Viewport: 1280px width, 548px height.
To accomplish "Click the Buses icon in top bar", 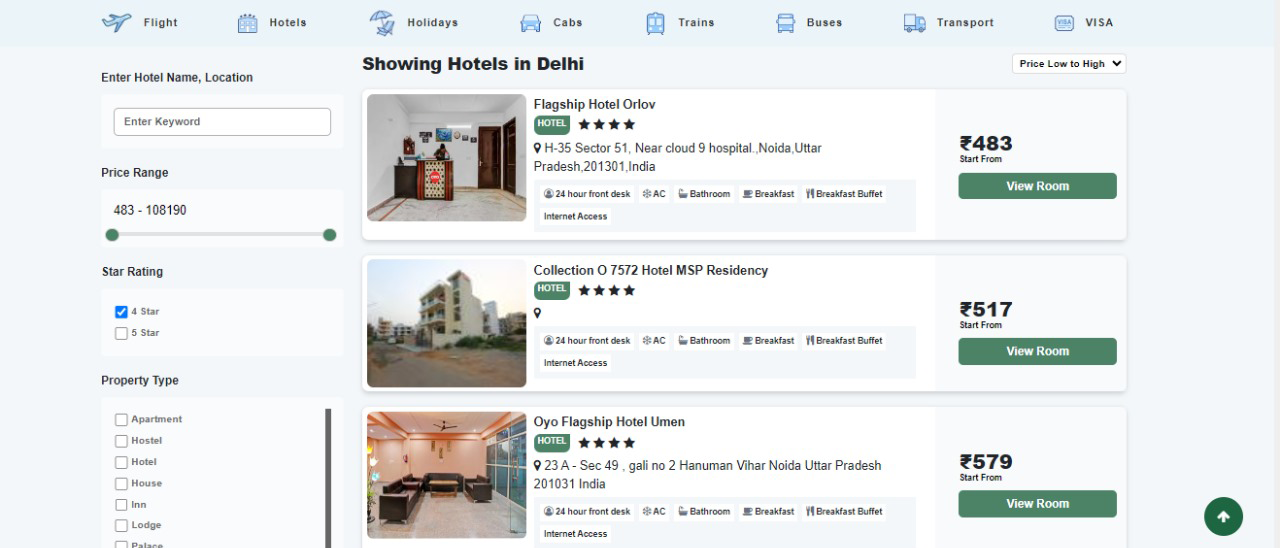I will click(786, 23).
